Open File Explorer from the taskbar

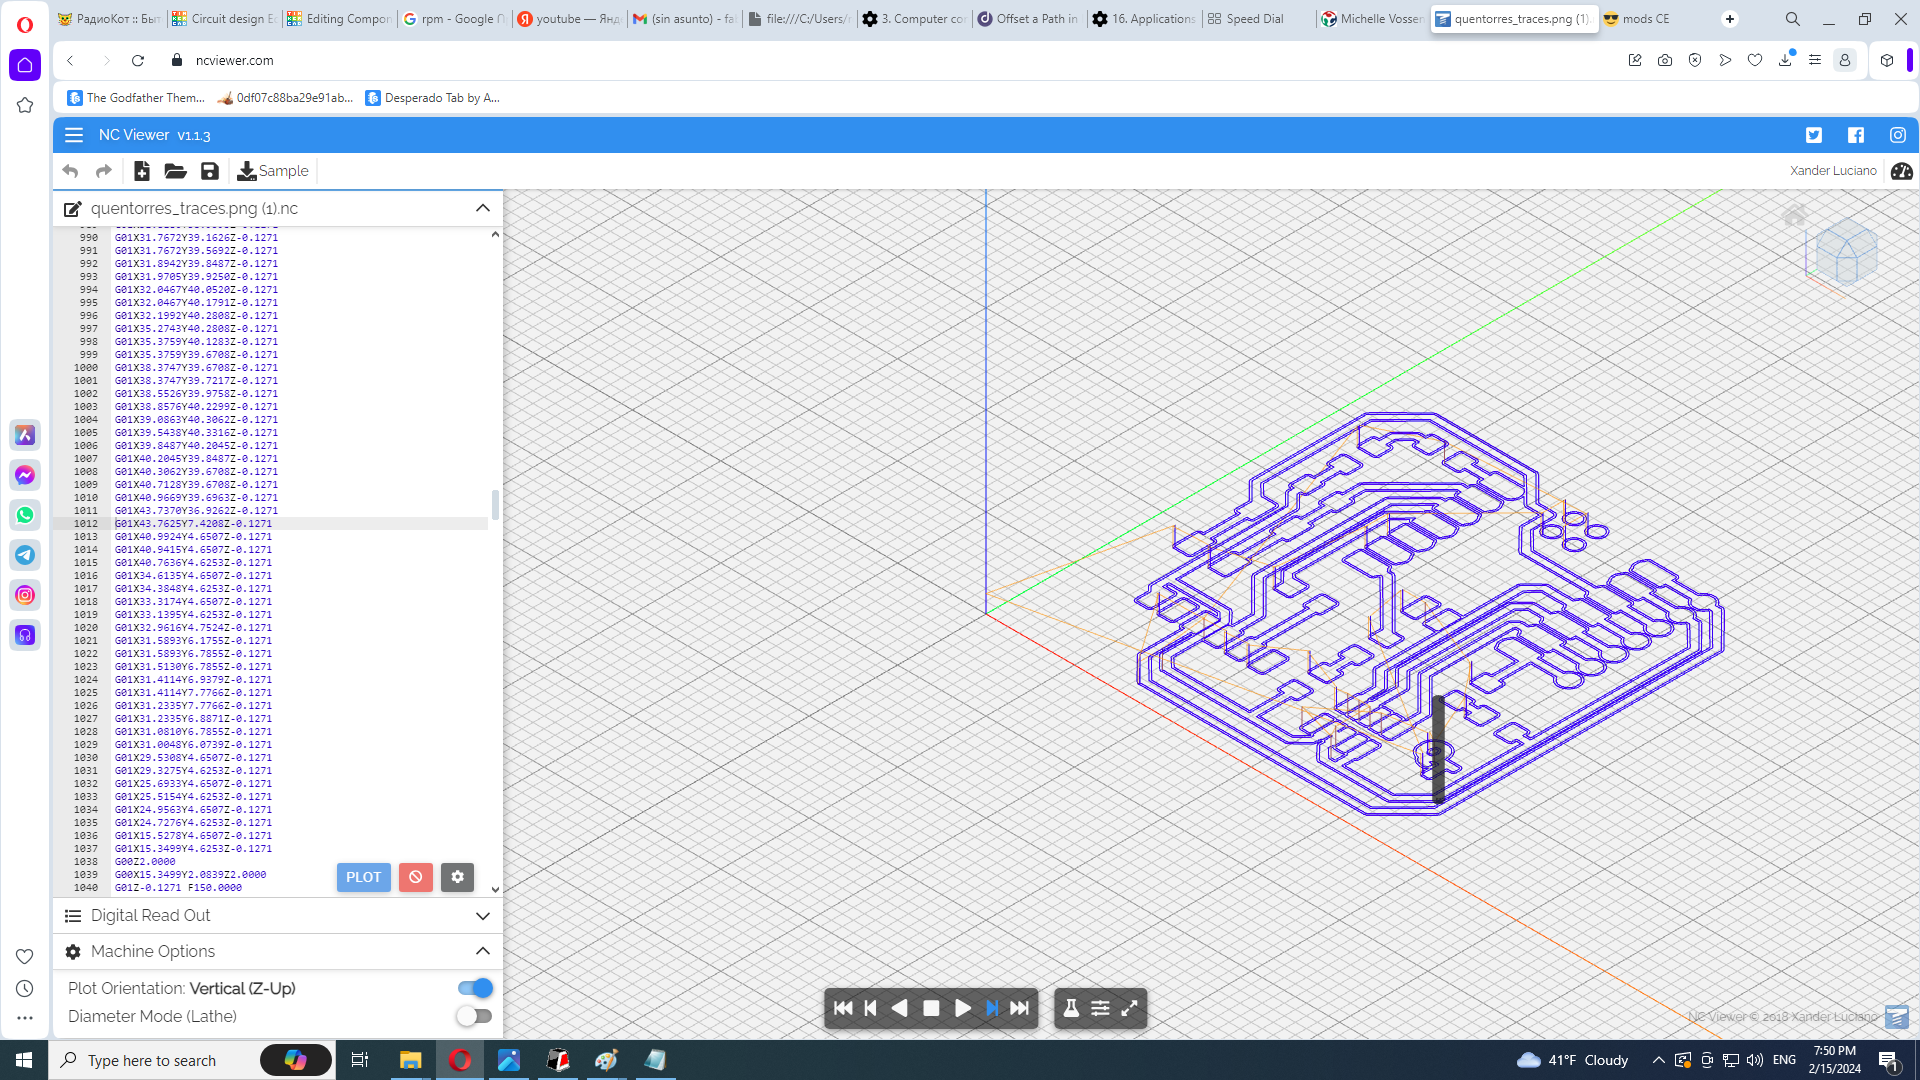410,1060
